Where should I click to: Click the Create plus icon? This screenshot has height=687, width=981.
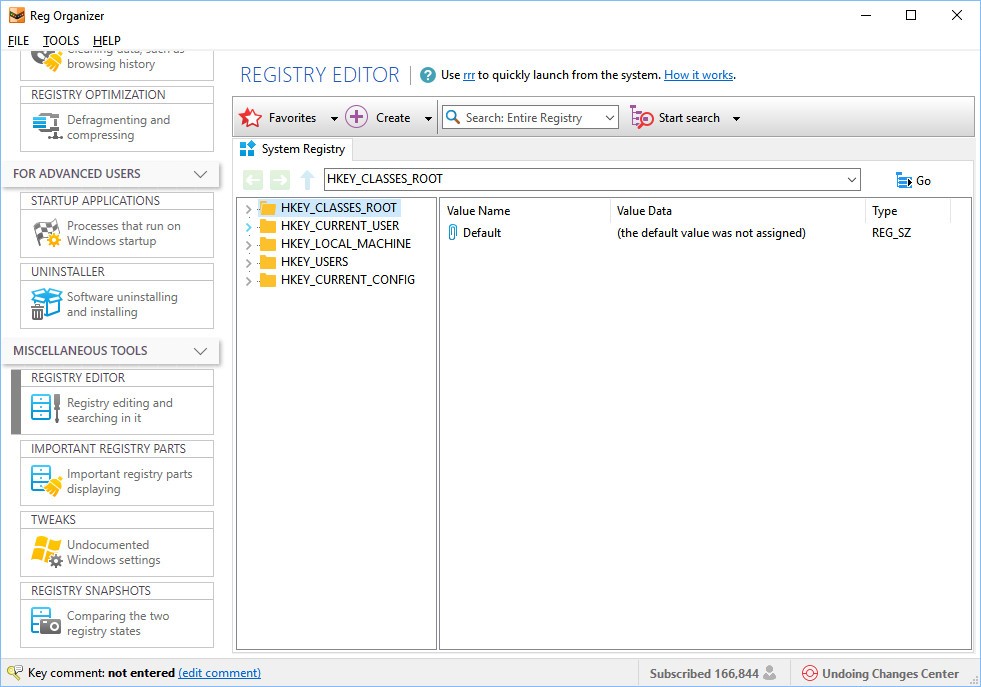[x=357, y=118]
